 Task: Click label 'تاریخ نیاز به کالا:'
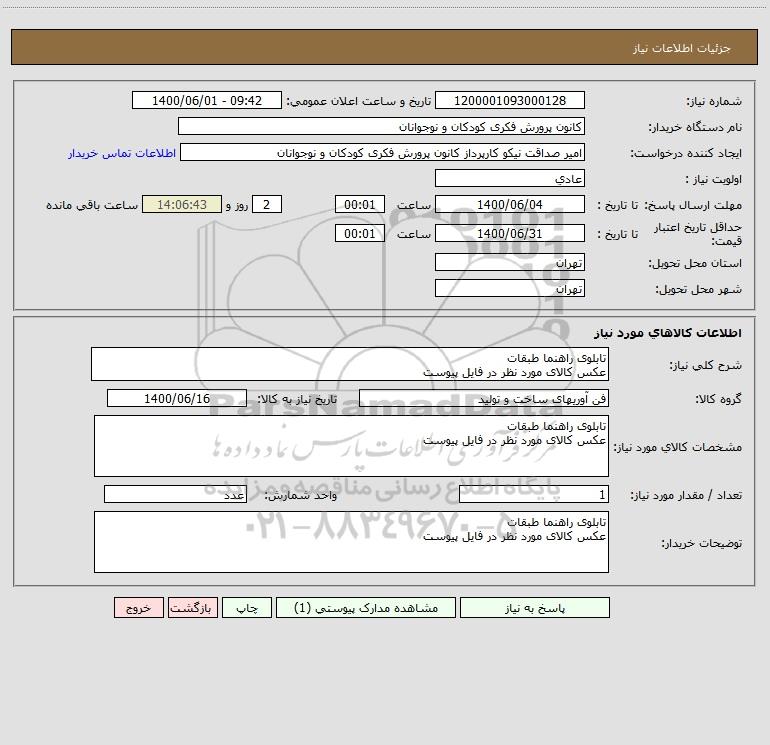(x=298, y=399)
